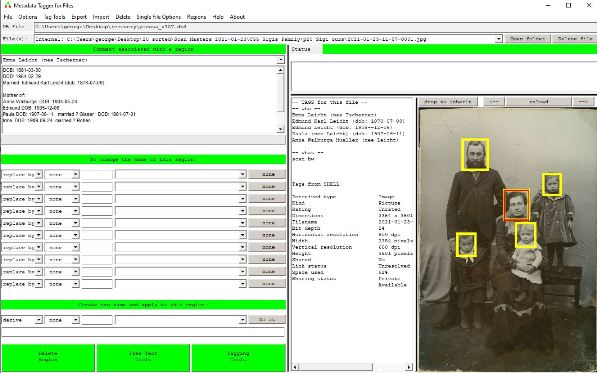Select the face region of girl standing on bench
The height and width of the screenshot is (373, 597).
(x=552, y=185)
